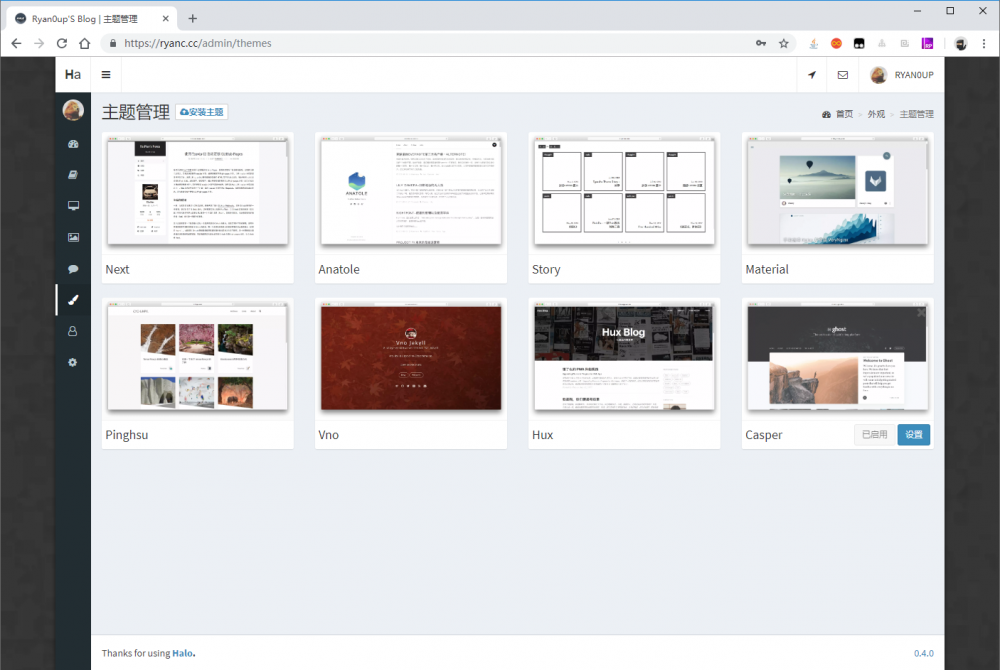Open the RYAN0UP user menu
Viewport: 1000px width, 670px height.
pyautogui.click(x=902, y=75)
